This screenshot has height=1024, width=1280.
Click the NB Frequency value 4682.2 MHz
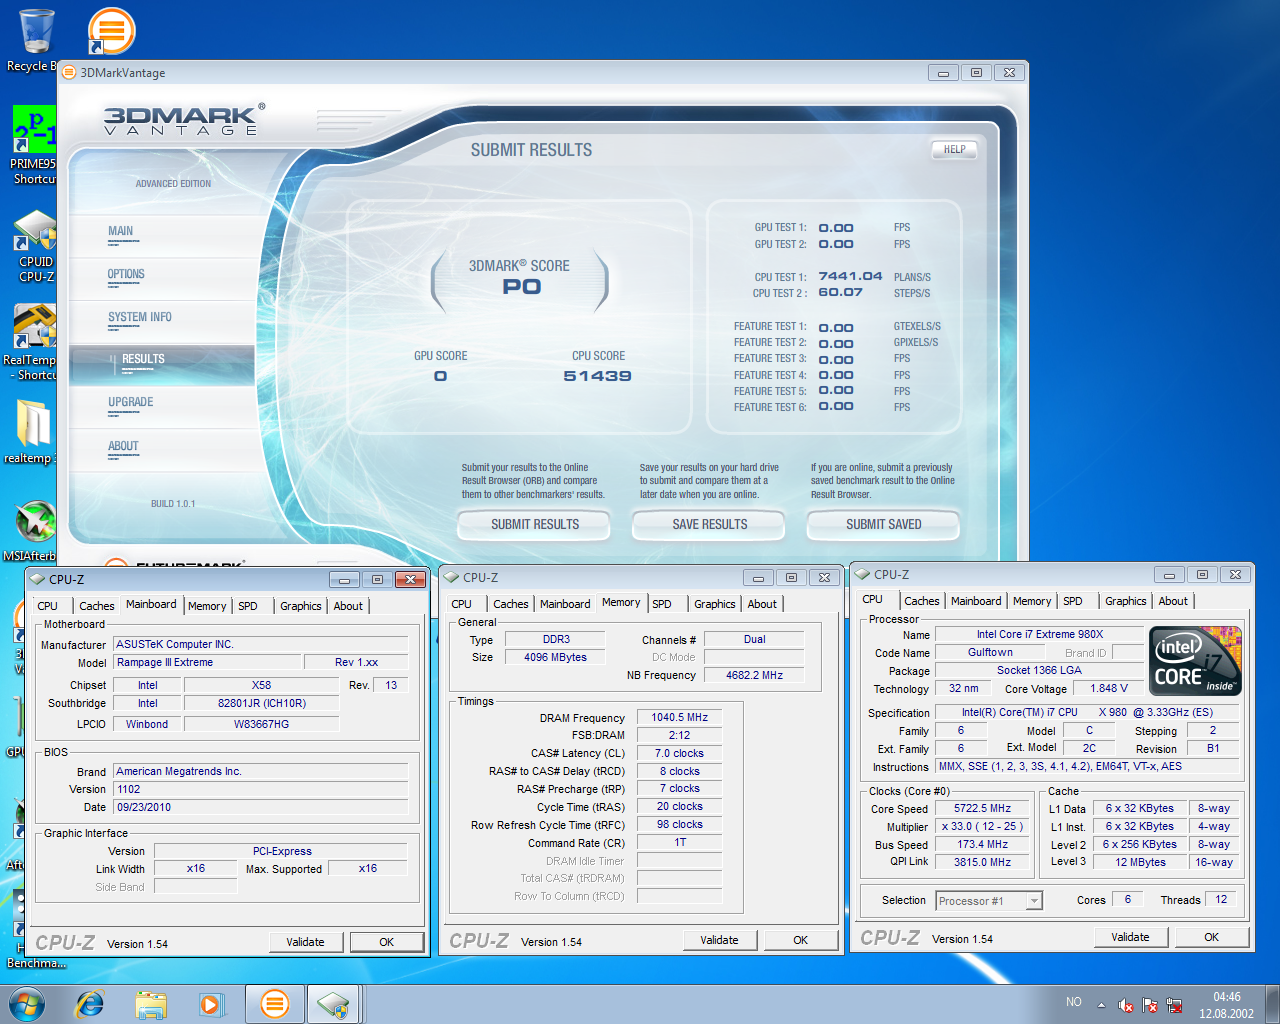click(x=755, y=675)
